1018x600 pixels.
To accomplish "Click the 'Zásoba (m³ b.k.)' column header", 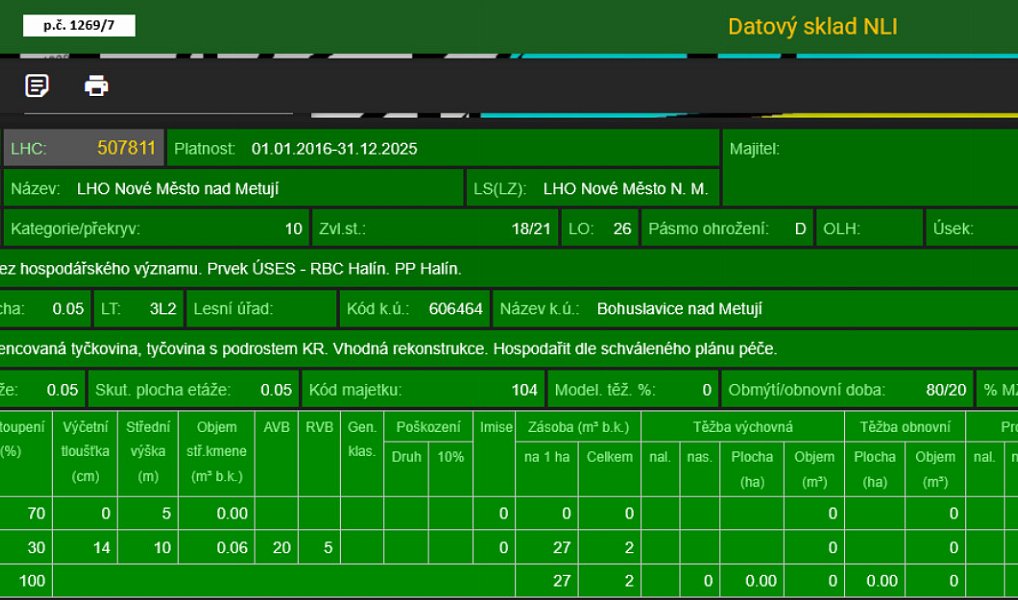I will (578, 427).
